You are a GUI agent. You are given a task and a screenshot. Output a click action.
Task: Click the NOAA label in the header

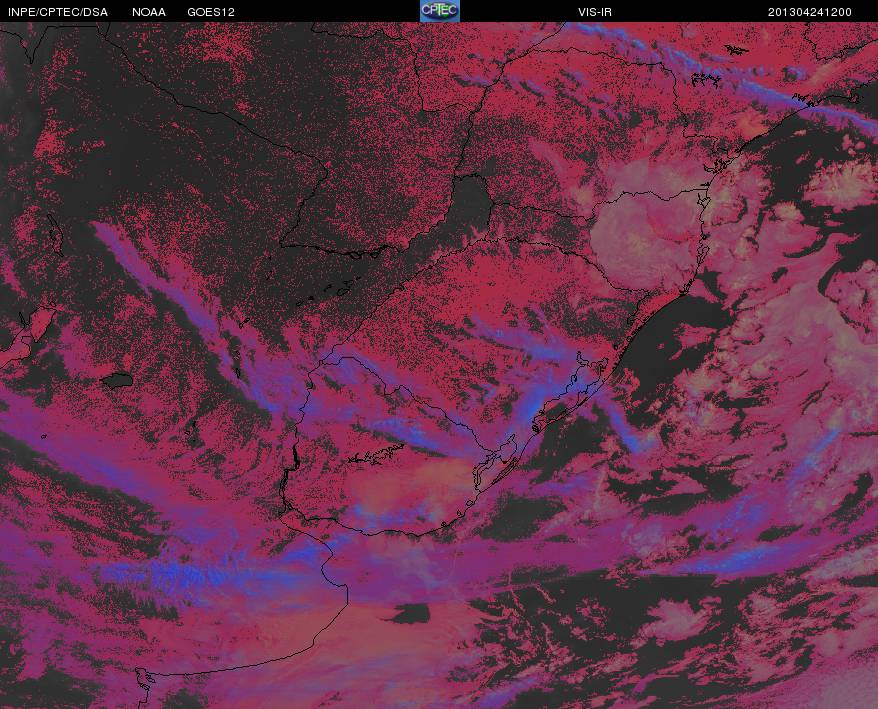pos(149,12)
